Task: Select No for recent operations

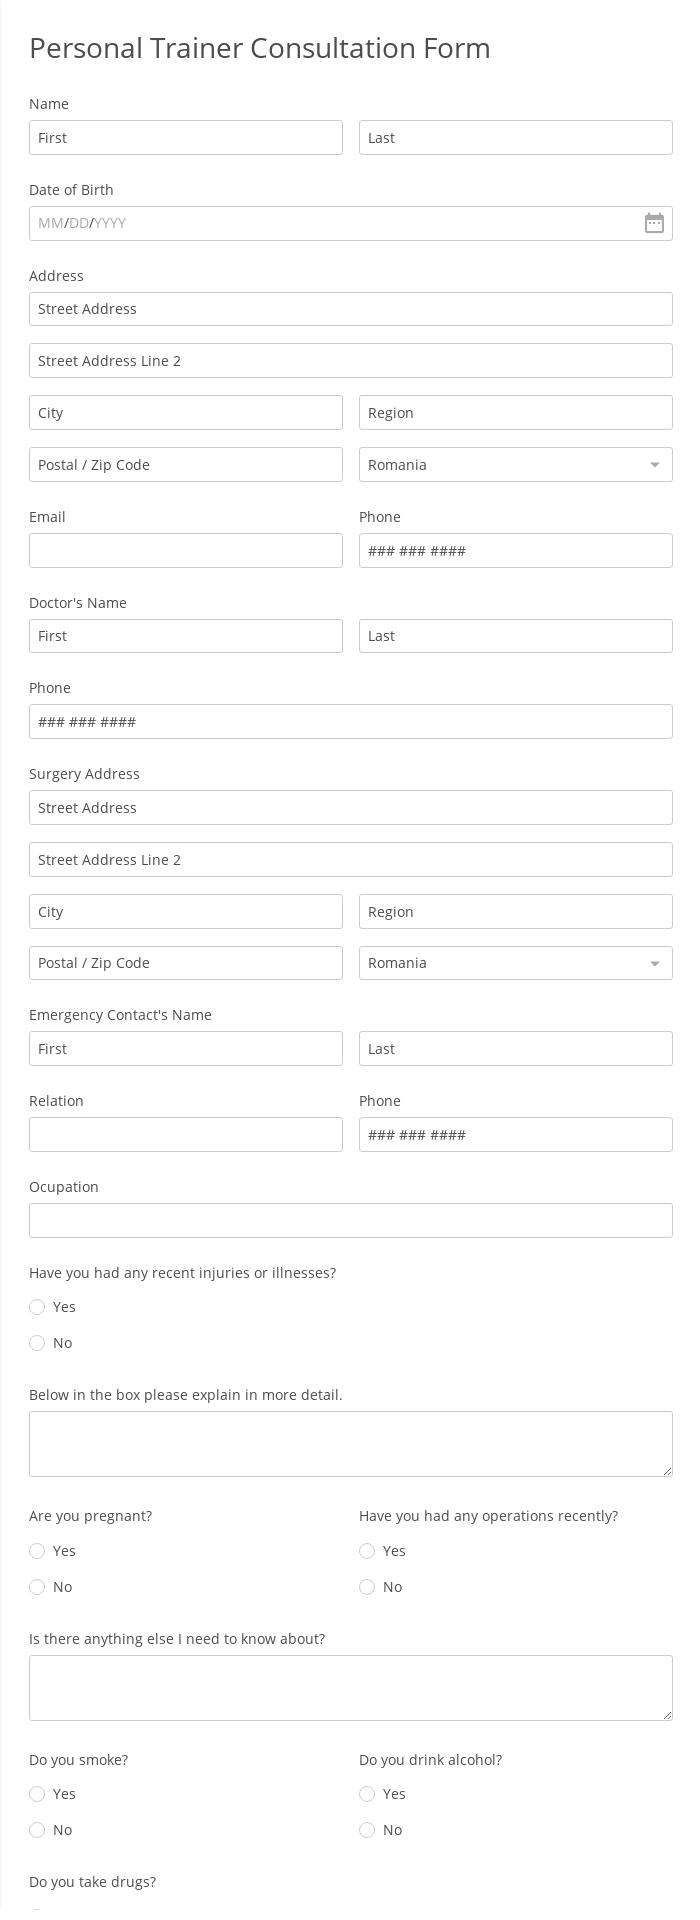Action: [x=367, y=1587]
